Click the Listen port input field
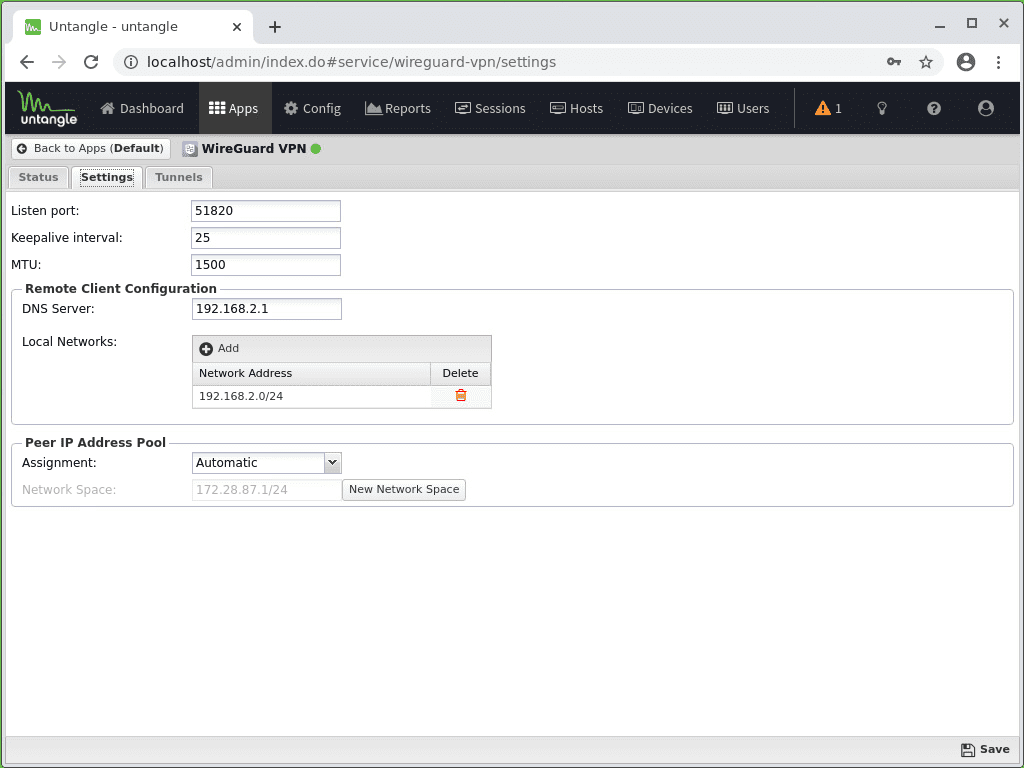The image size is (1024, 768). [x=265, y=211]
